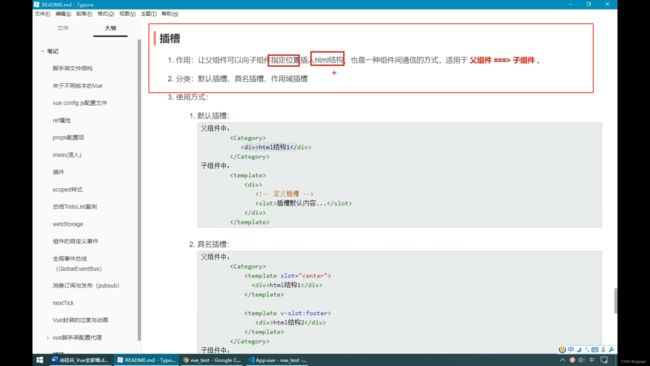Click the template slot="center" code line

[288, 276]
